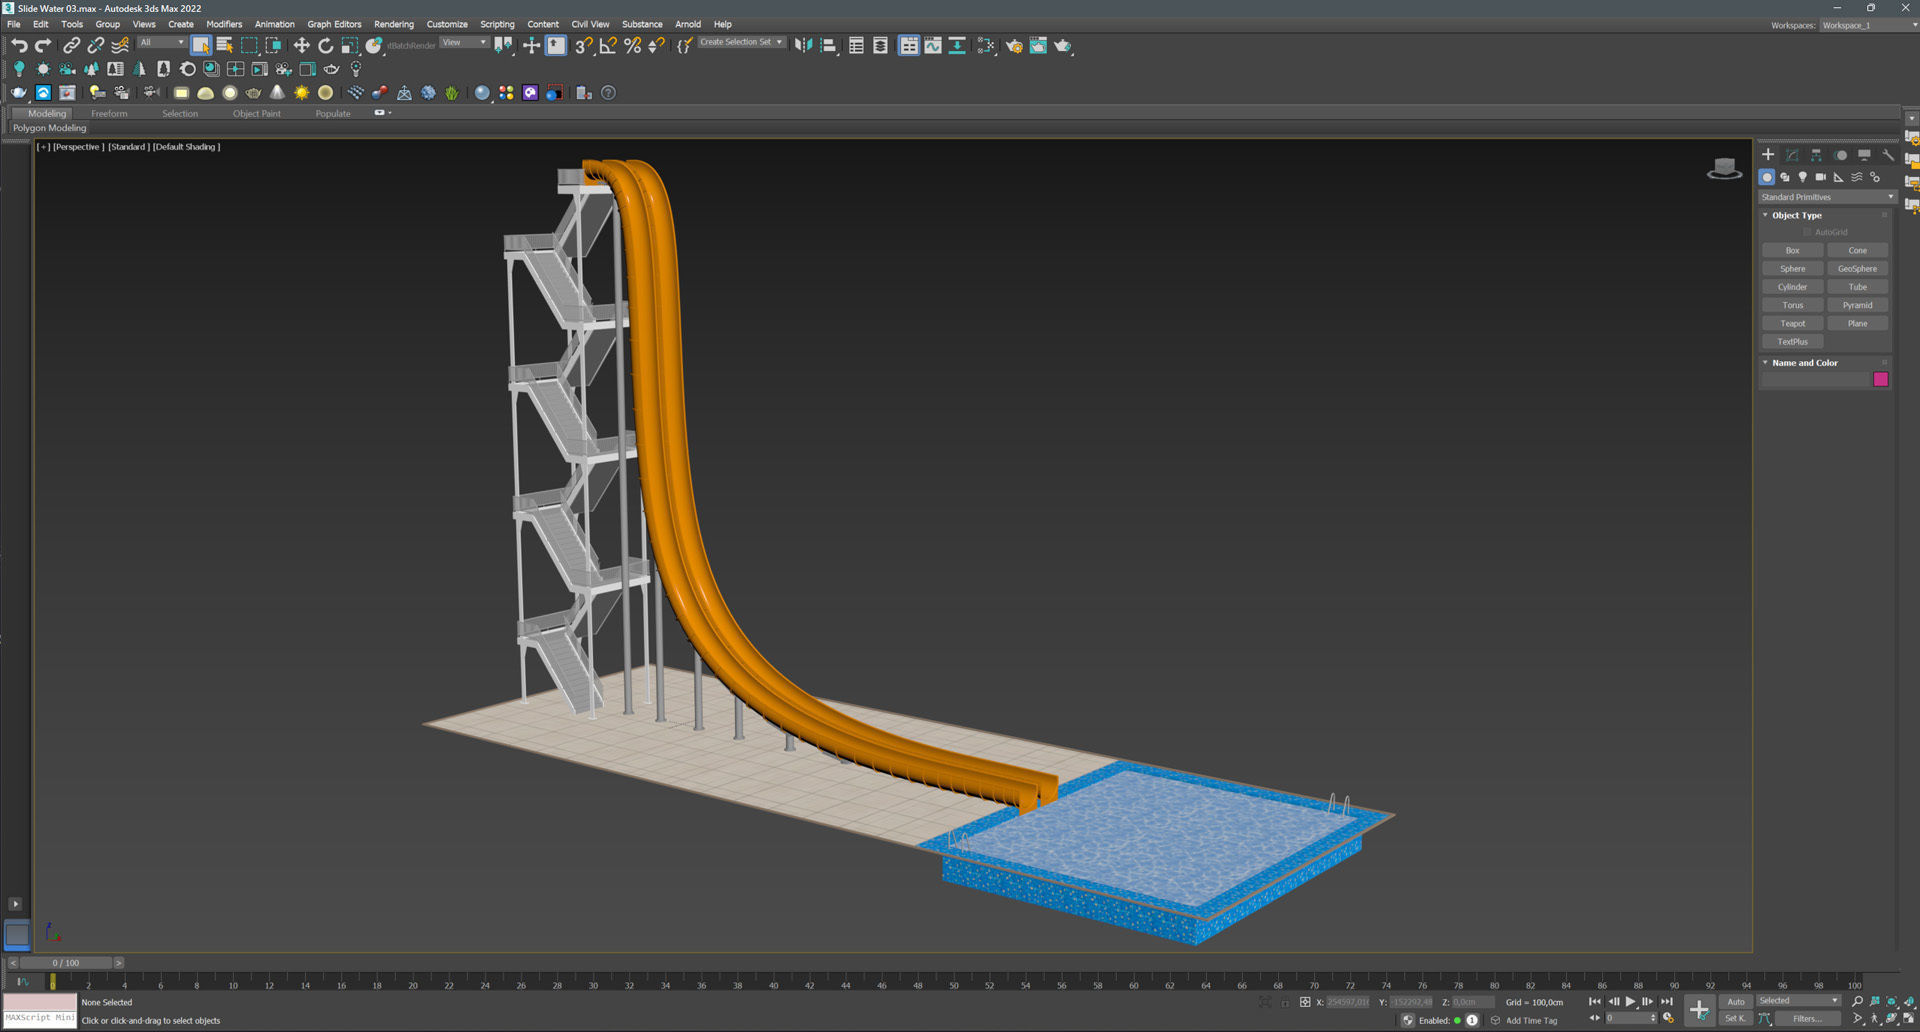Image resolution: width=1920 pixels, height=1032 pixels.
Task: Open the Rendering menu
Action: tap(394, 24)
